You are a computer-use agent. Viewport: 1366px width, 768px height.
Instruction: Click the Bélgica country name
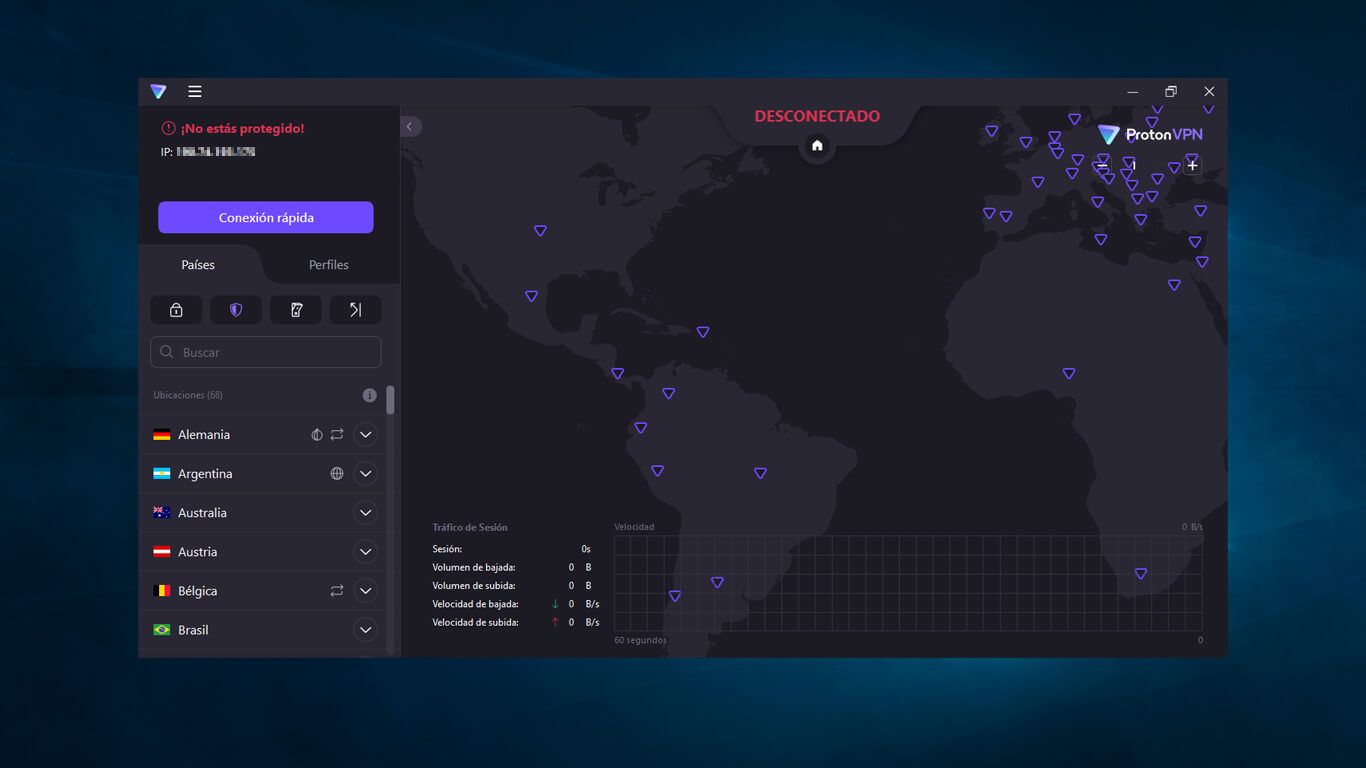pos(197,591)
